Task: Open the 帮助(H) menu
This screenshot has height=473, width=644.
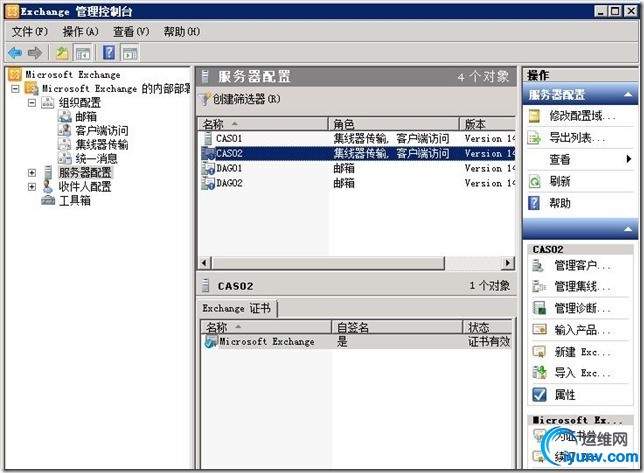Action: [x=182, y=32]
